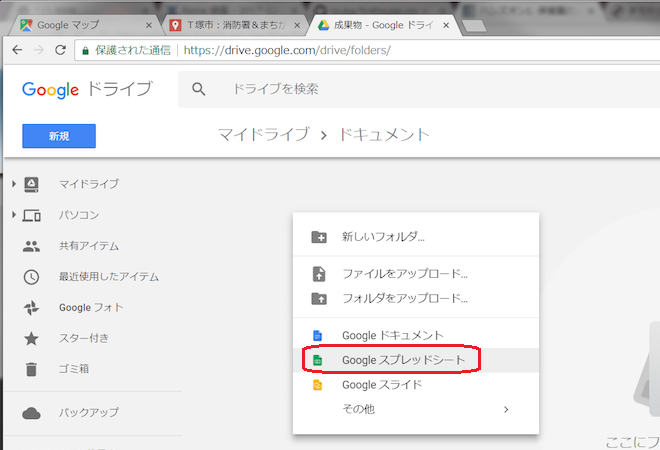Click the browser forward arrow
This screenshot has width=660, height=450.
point(39,50)
